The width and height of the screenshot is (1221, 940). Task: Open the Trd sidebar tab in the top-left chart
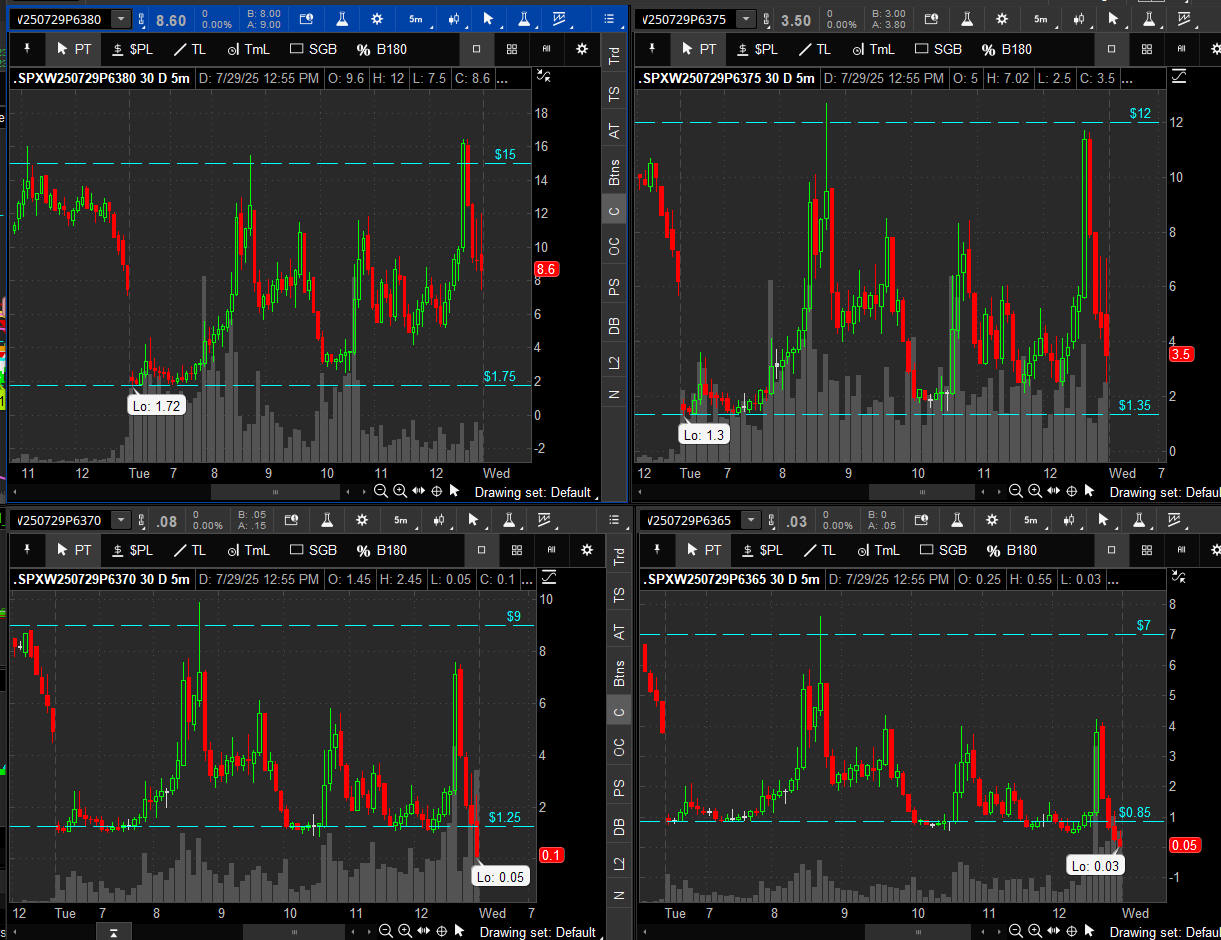click(614, 57)
